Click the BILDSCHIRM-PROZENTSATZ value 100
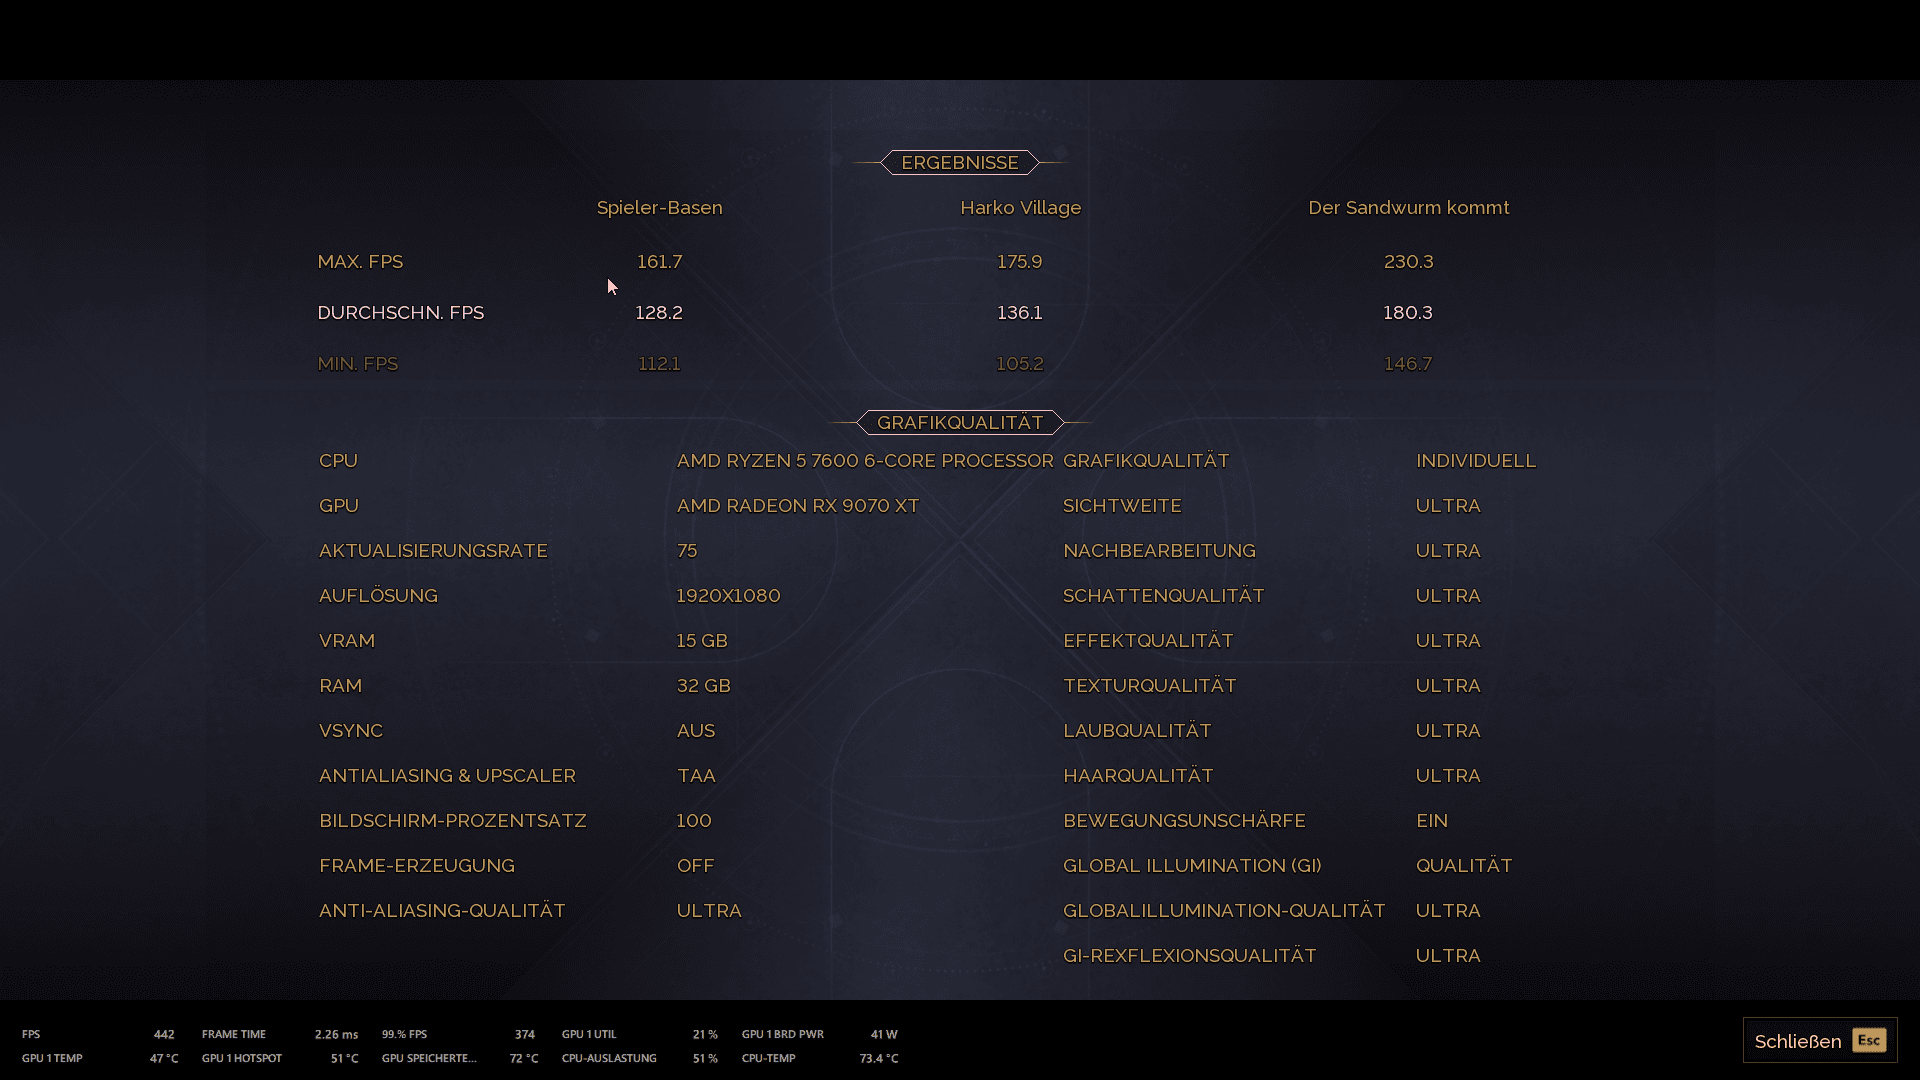This screenshot has height=1080, width=1920. click(x=693, y=821)
